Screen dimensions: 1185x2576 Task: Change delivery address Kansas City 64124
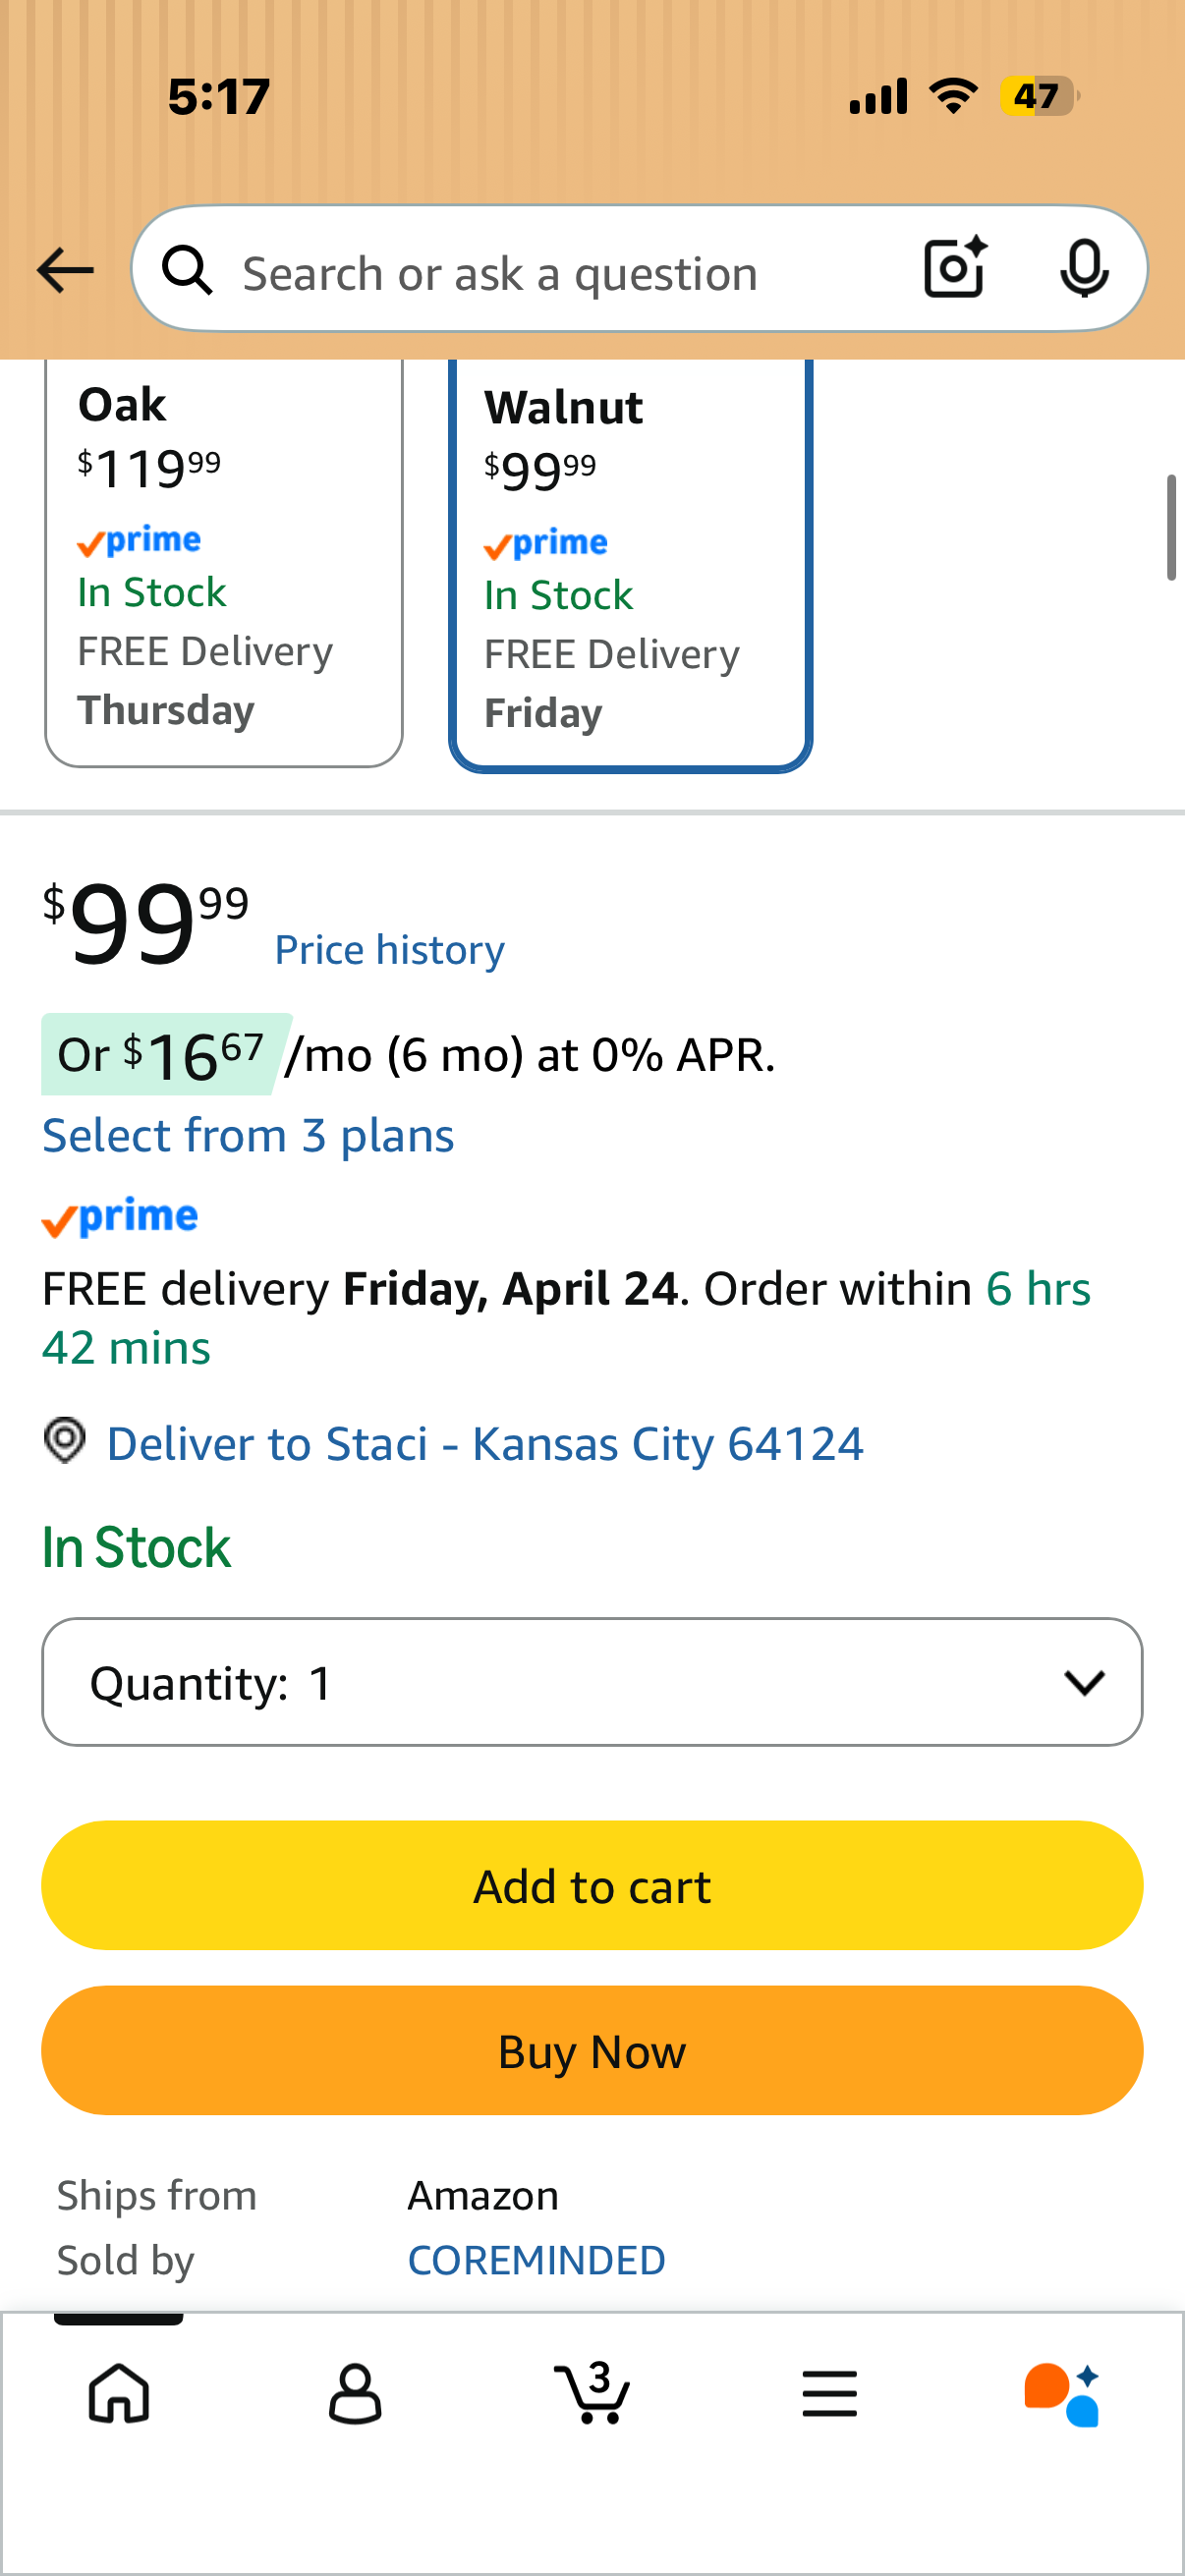485,1443
